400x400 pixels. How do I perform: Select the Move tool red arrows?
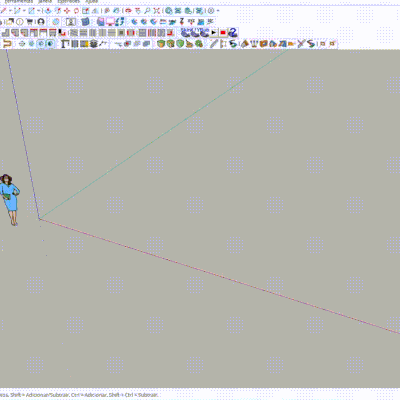67,11
